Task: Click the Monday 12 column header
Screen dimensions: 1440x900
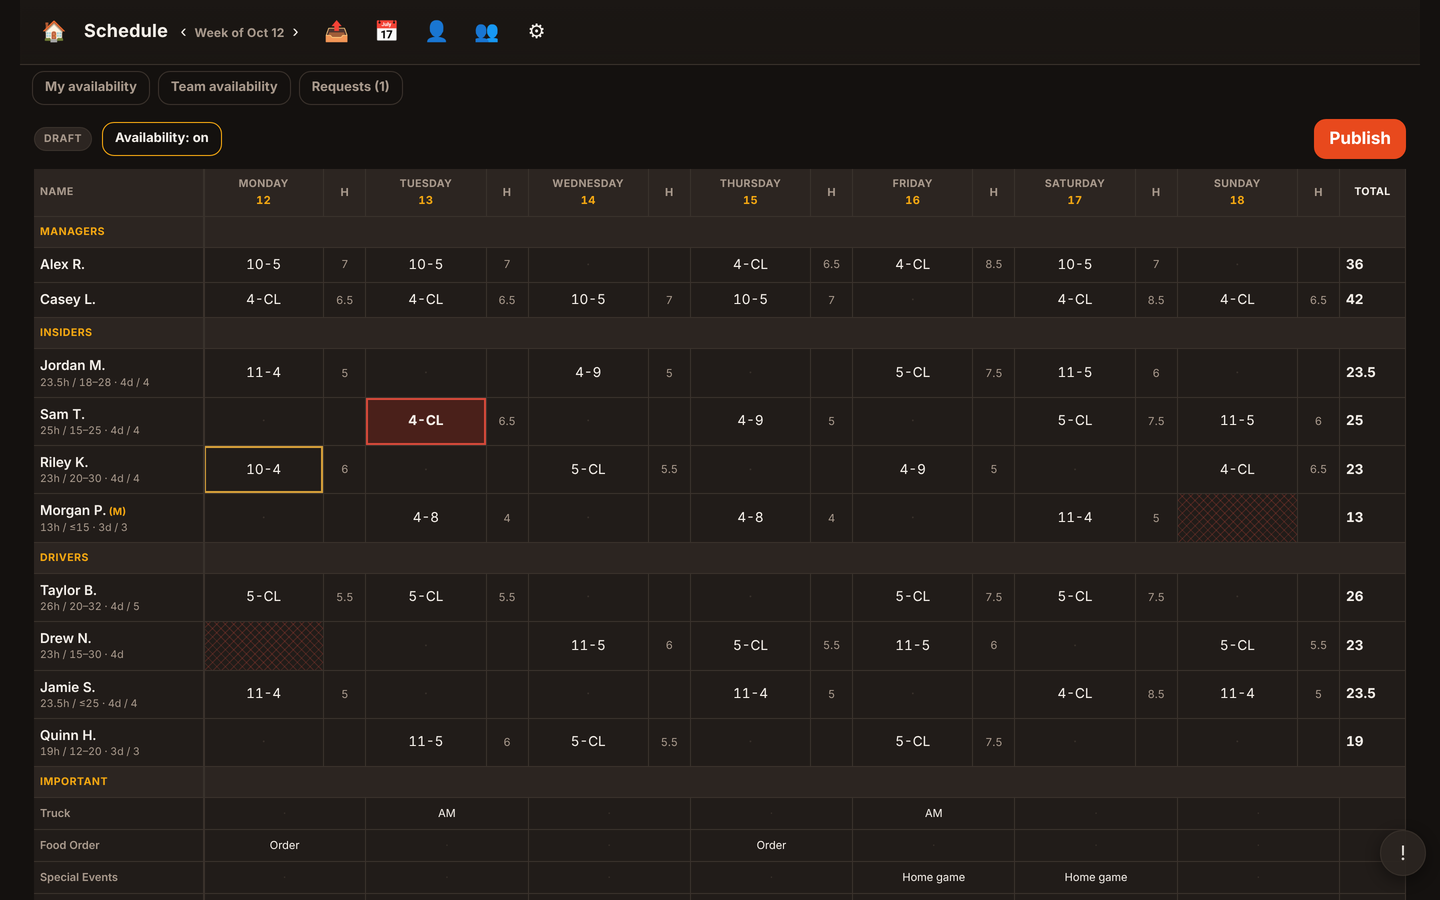Action: (264, 192)
